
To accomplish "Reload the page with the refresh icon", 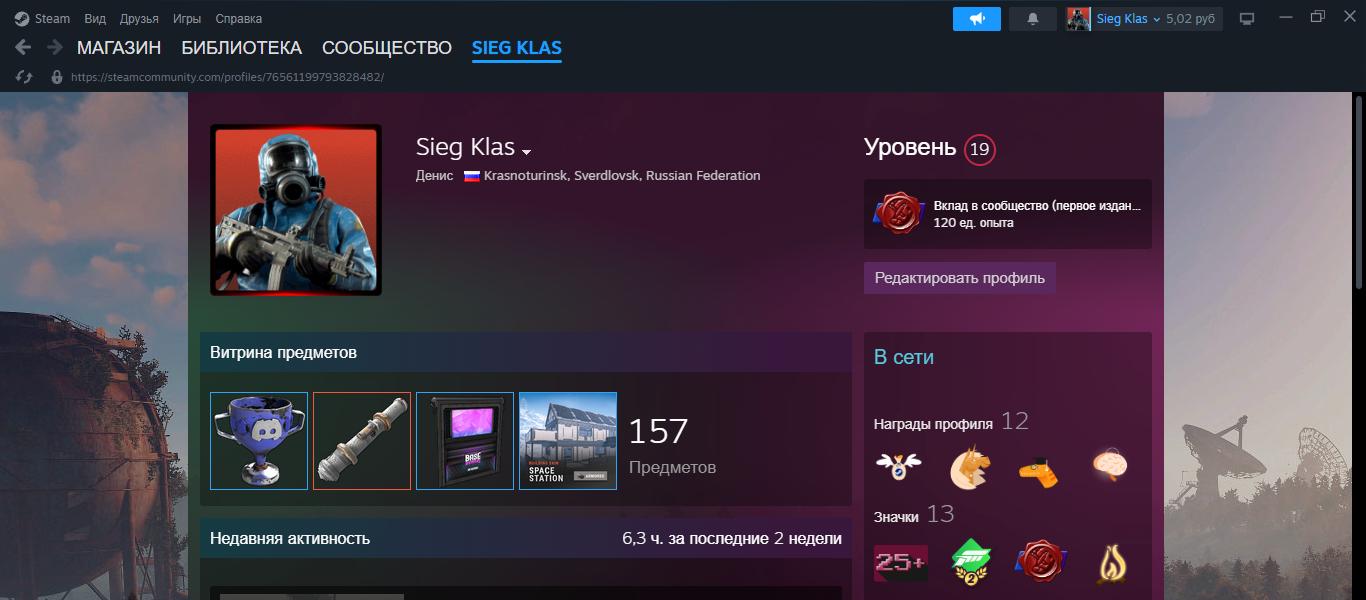I will [x=24, y=77].
